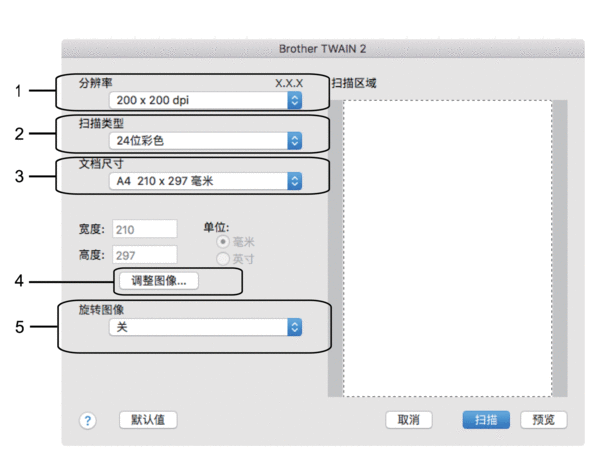The image size is (609, 461).
Task: Click the 宽度 input field
Action: point(147,229)
